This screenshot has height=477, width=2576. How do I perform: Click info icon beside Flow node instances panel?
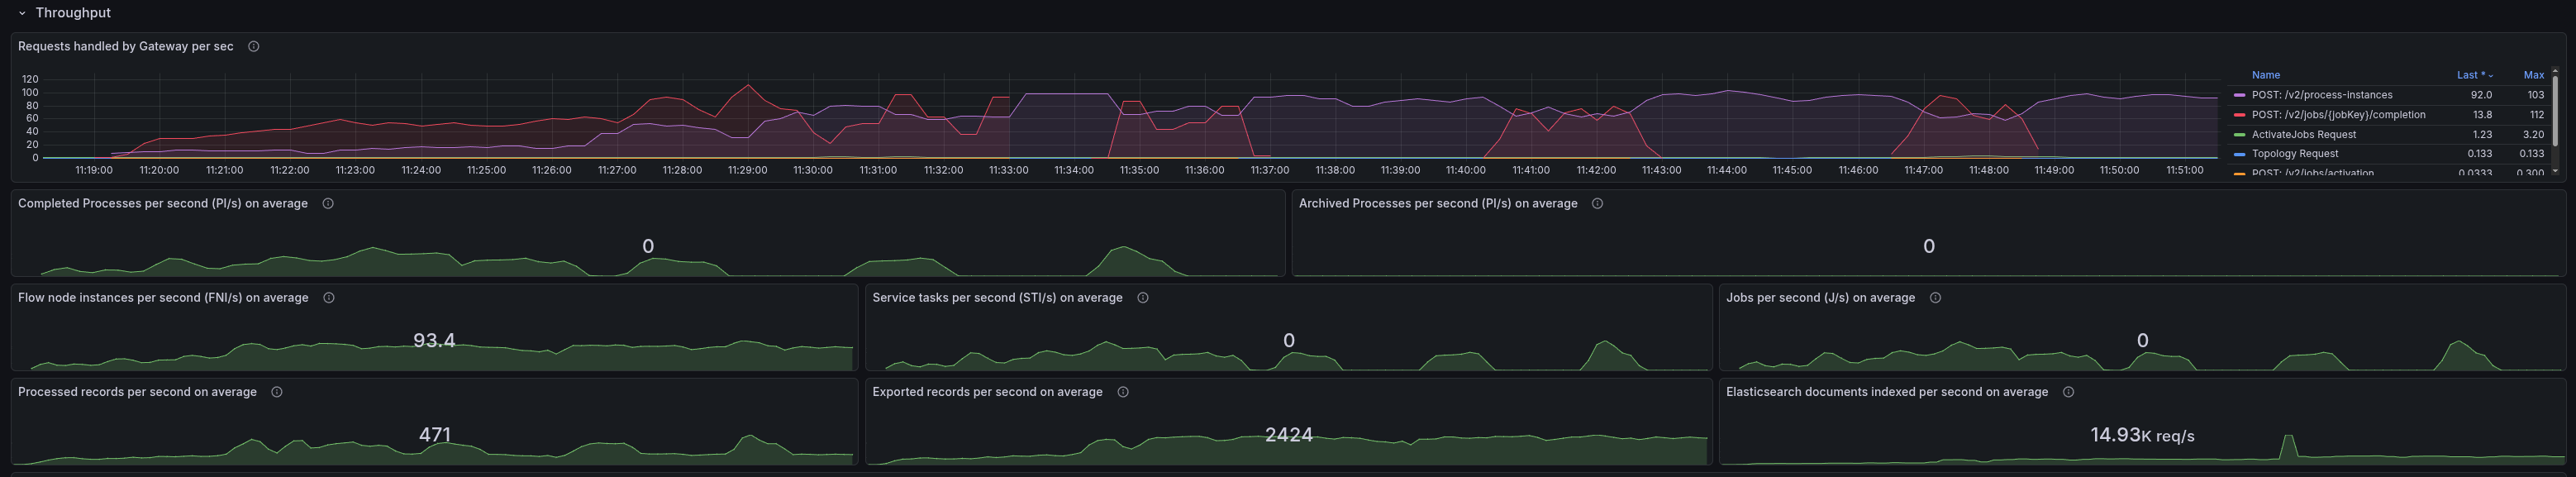[329, 298]
